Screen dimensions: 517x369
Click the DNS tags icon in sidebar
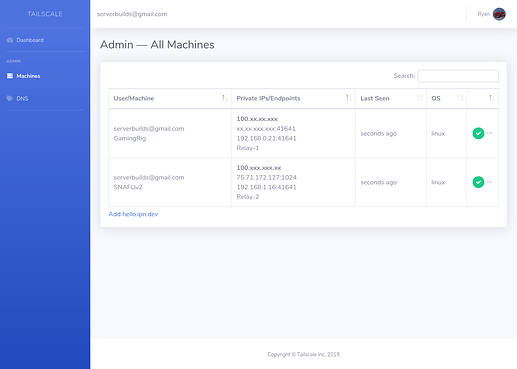[x=10, y=98]
